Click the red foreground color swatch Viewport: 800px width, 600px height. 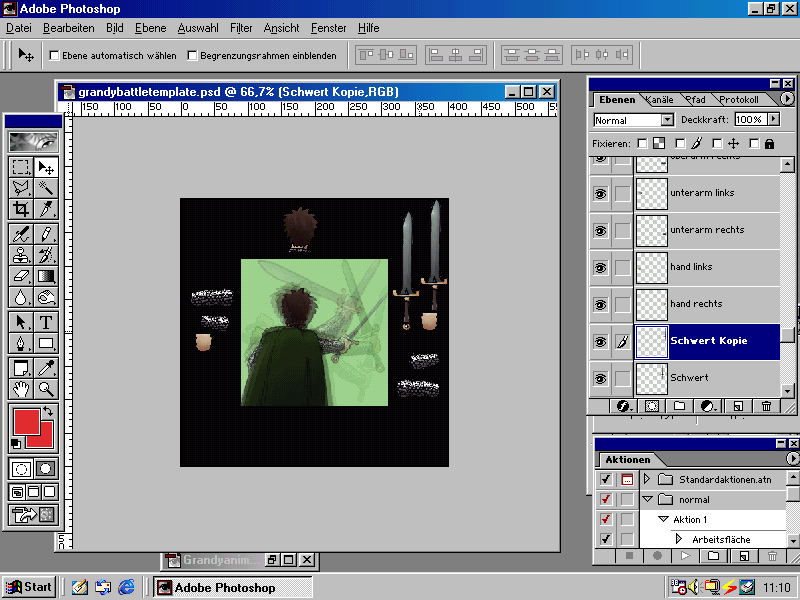point(26,421)
